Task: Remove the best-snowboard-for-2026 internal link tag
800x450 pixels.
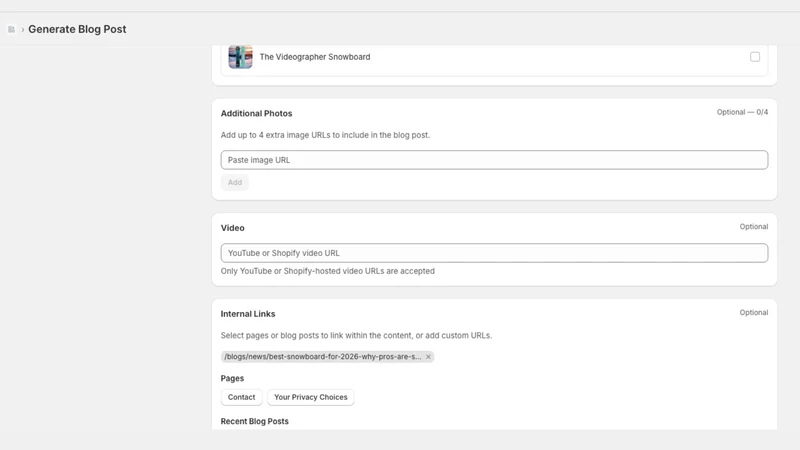Action: click(428, 357)
